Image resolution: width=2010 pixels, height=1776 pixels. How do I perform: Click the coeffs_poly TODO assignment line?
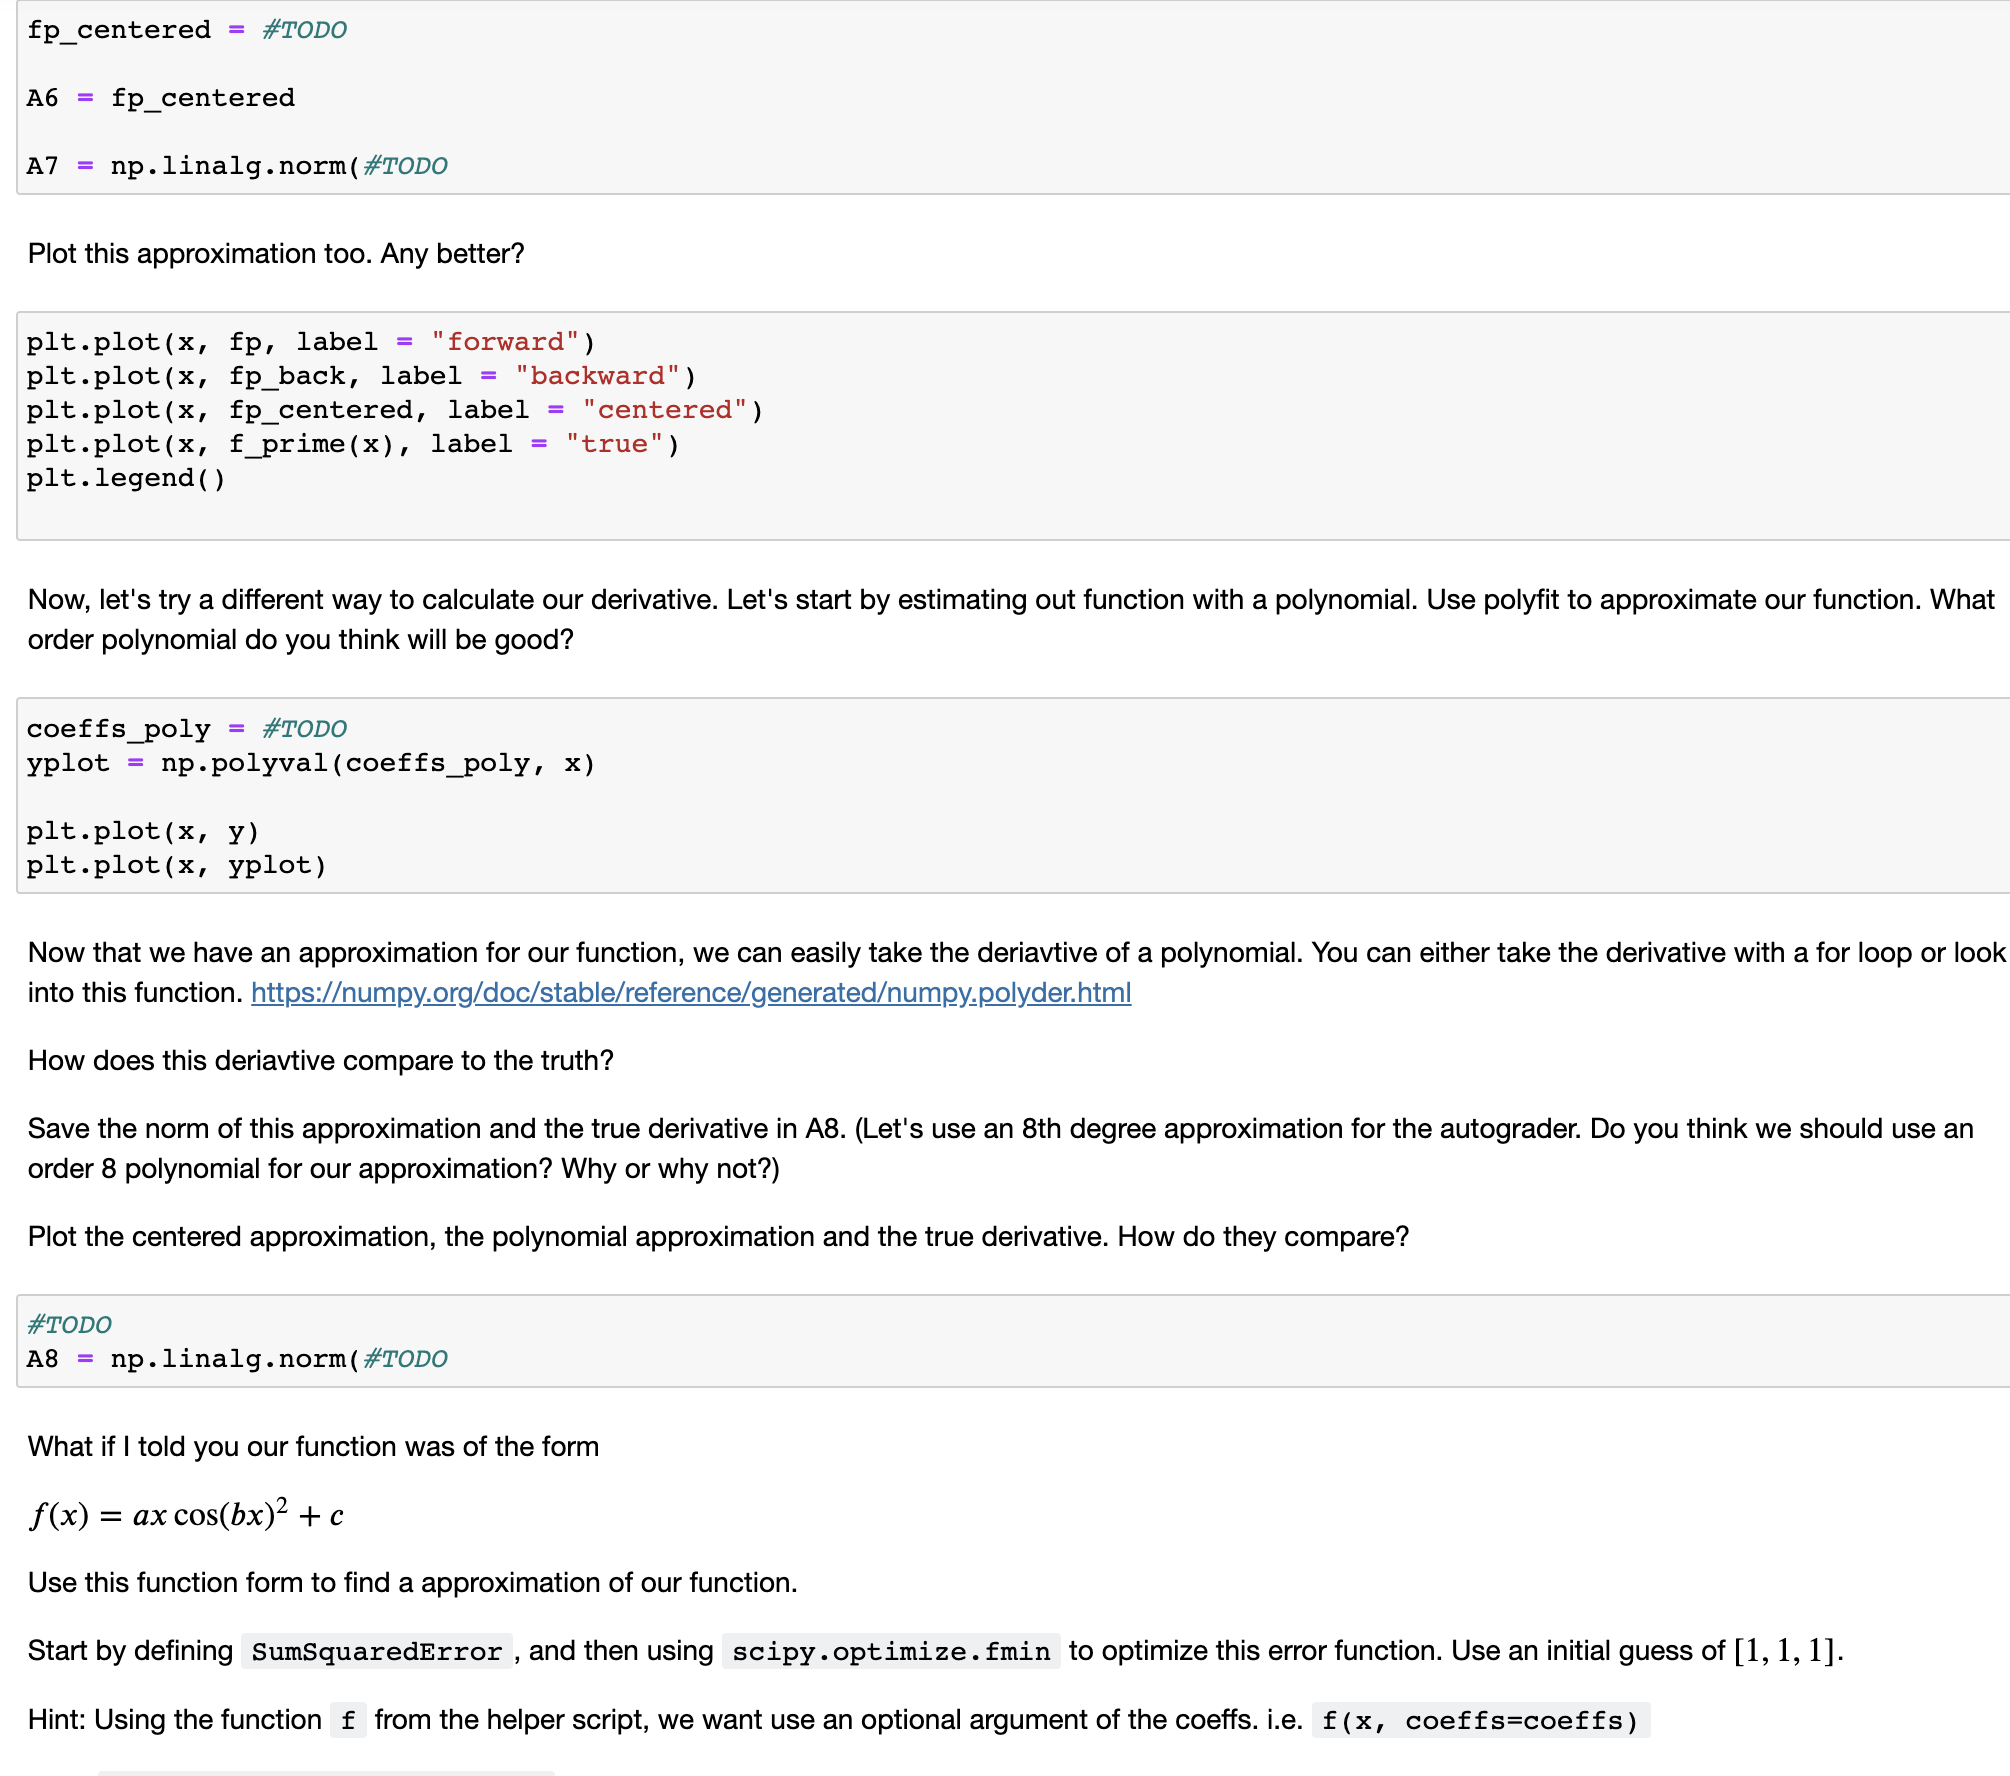(x=187, y=729)
